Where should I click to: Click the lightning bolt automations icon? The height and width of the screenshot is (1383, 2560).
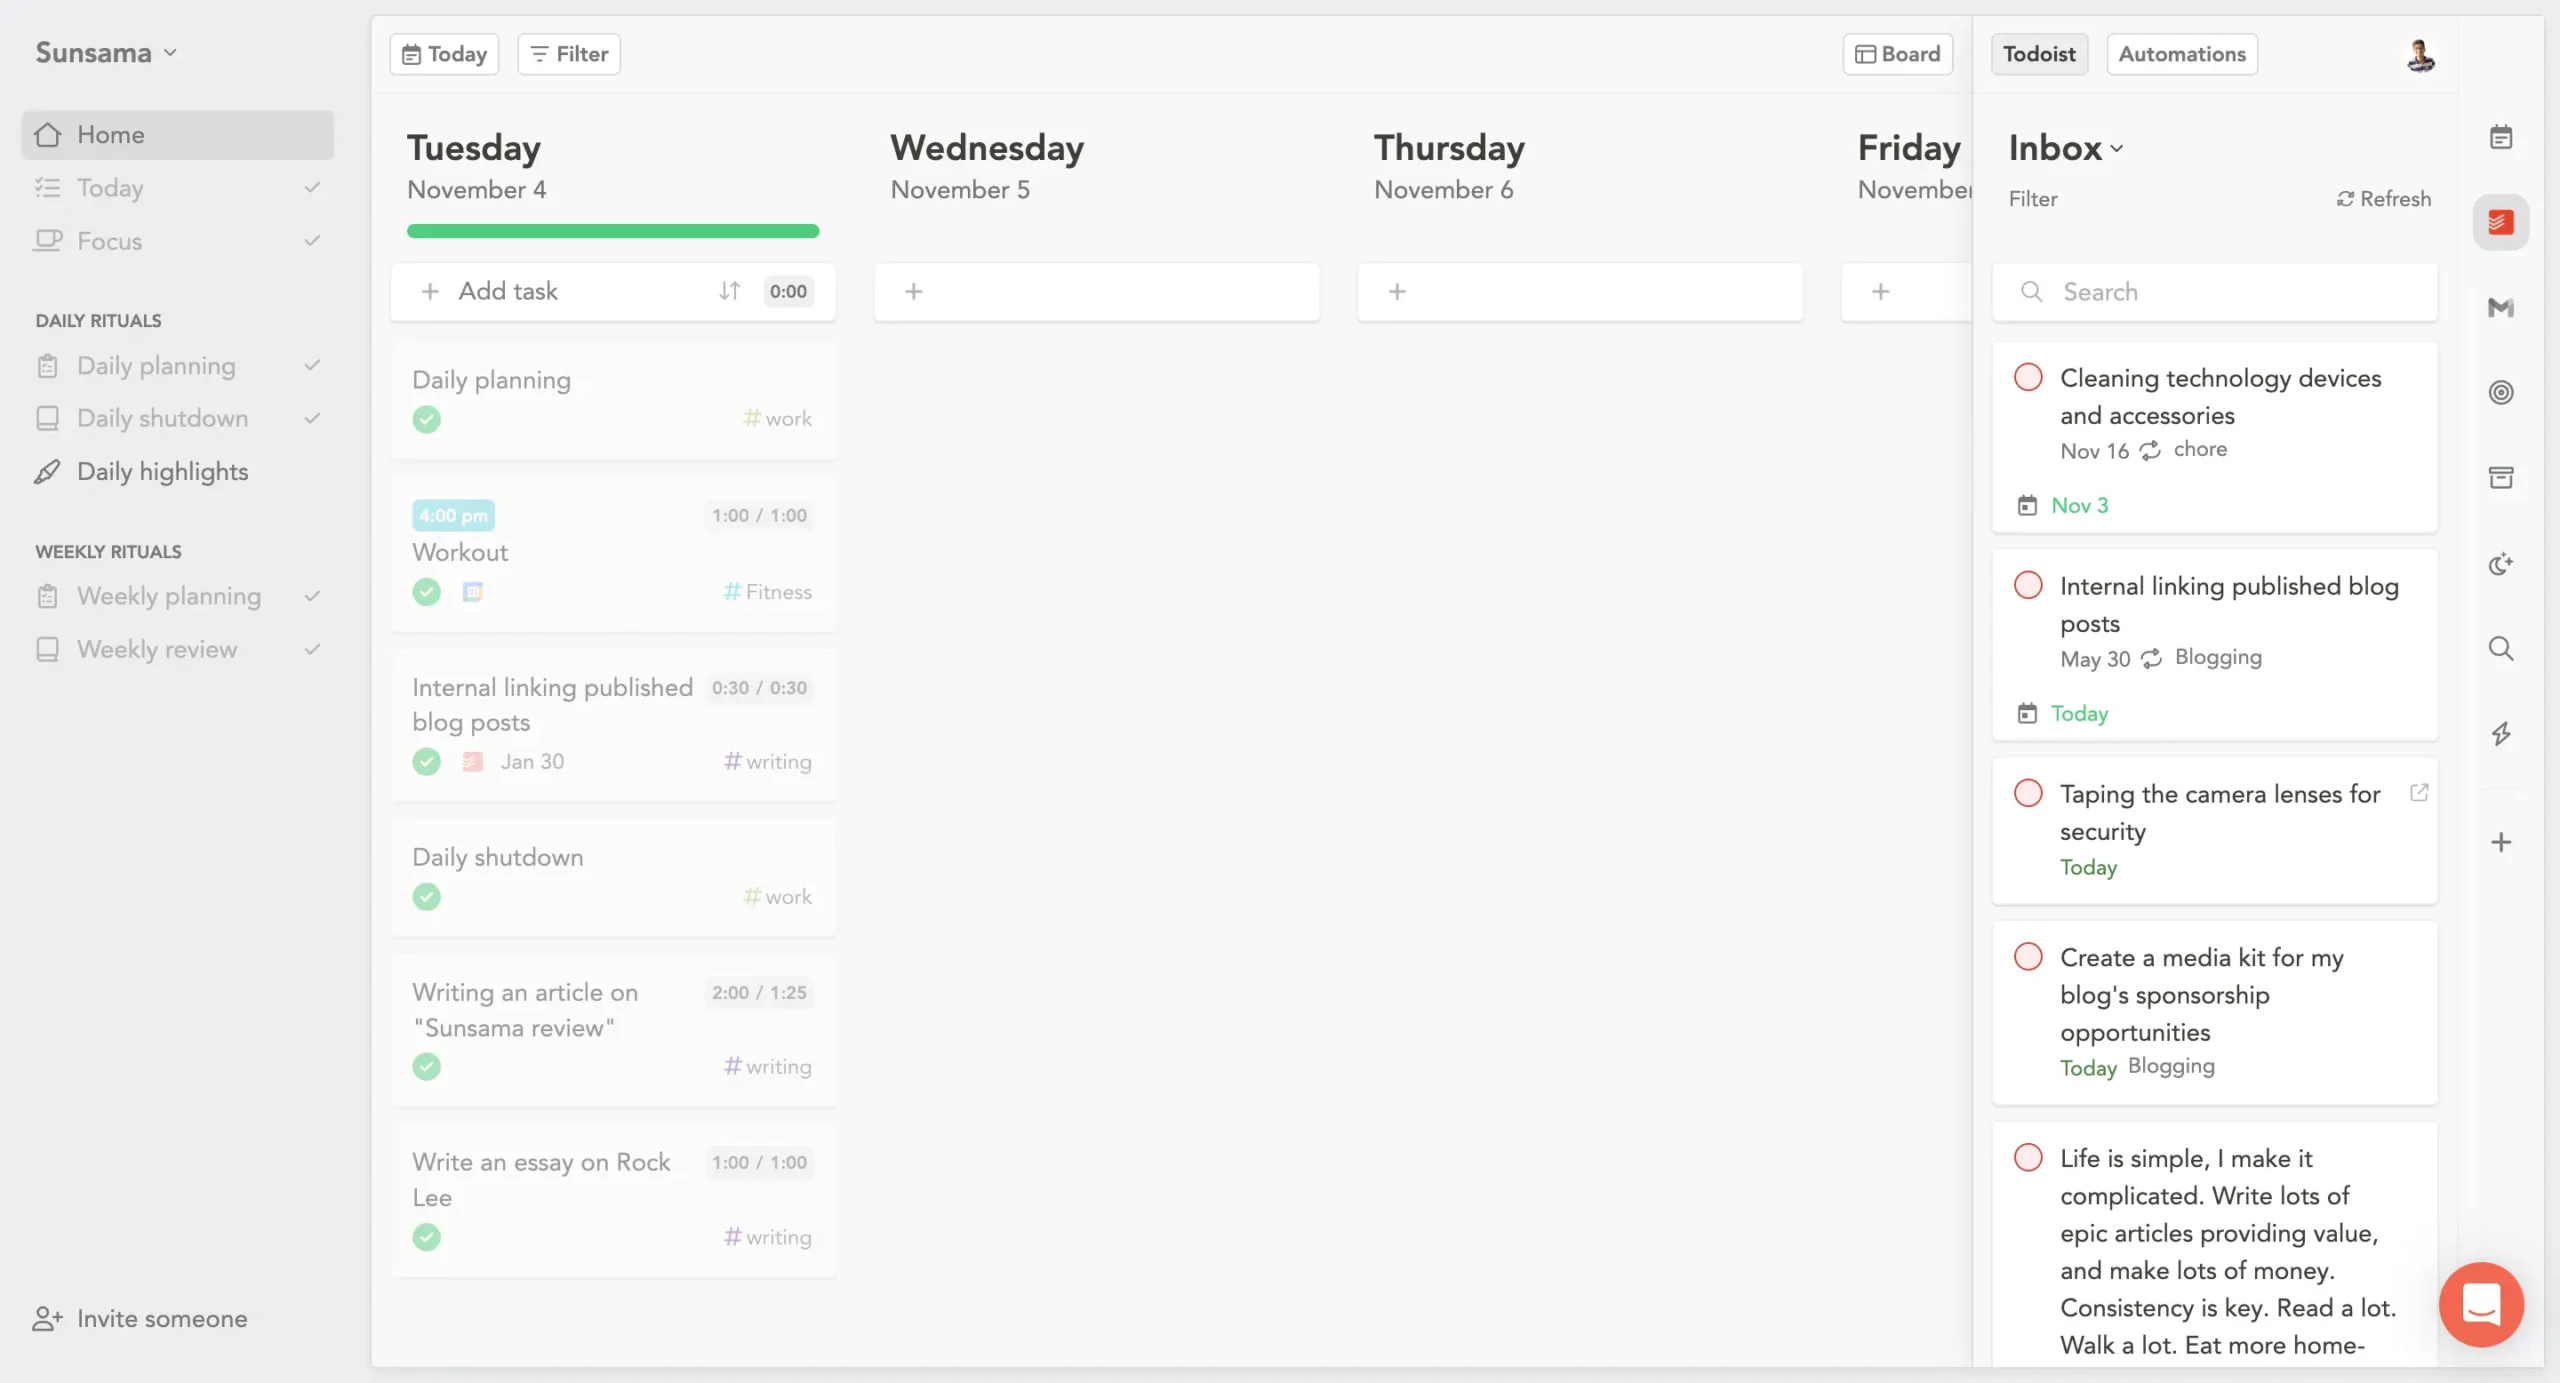point(2501,733)
